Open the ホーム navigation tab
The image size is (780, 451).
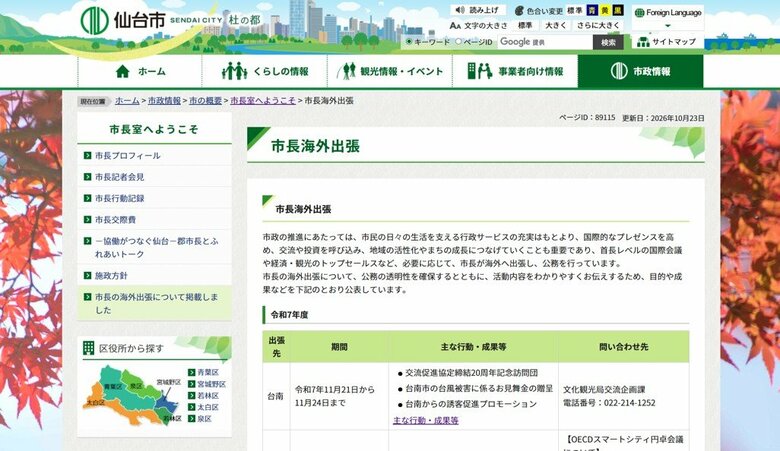pyautogui.click(x=140, y=71)
